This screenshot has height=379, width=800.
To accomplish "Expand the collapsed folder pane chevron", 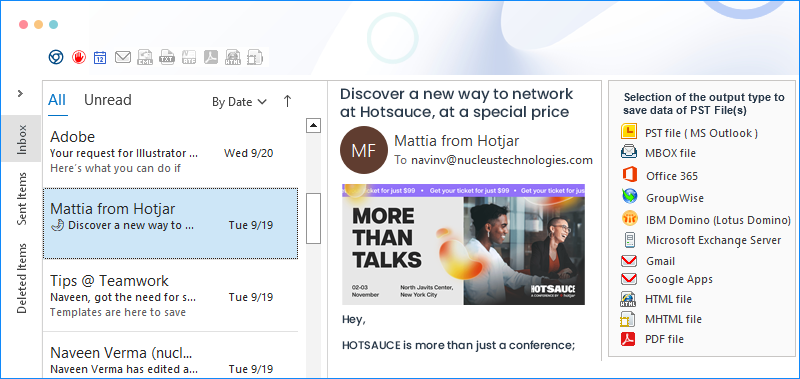I will coord(20,93).
